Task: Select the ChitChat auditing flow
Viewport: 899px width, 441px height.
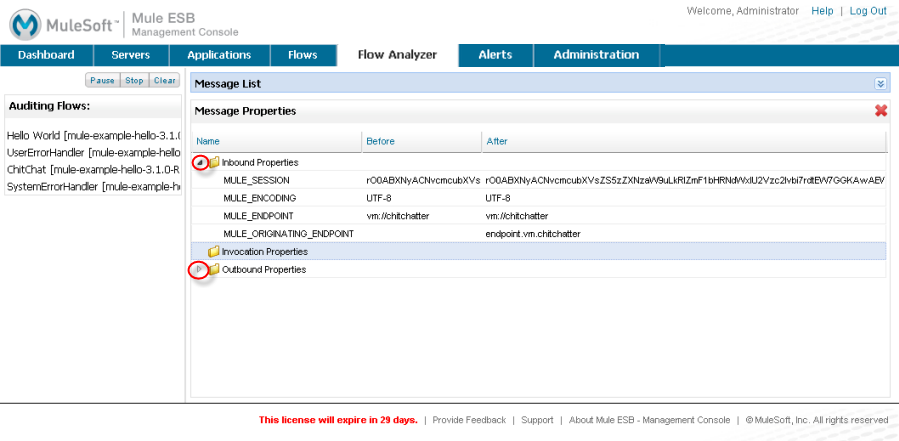Action: click(93, 170)
